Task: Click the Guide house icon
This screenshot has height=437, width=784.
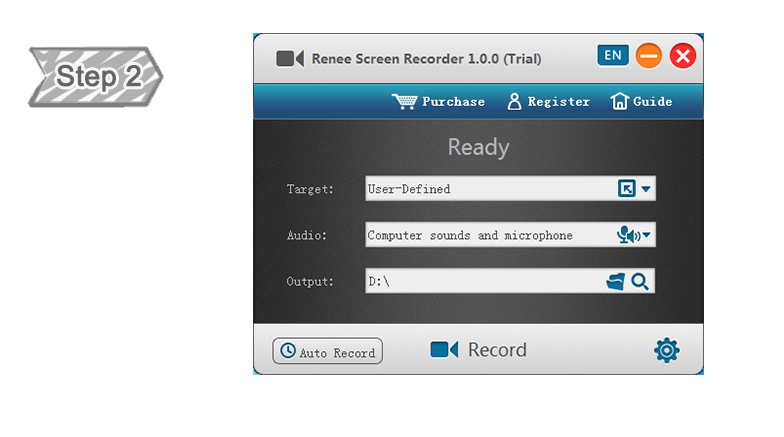Action: point(619,101)
